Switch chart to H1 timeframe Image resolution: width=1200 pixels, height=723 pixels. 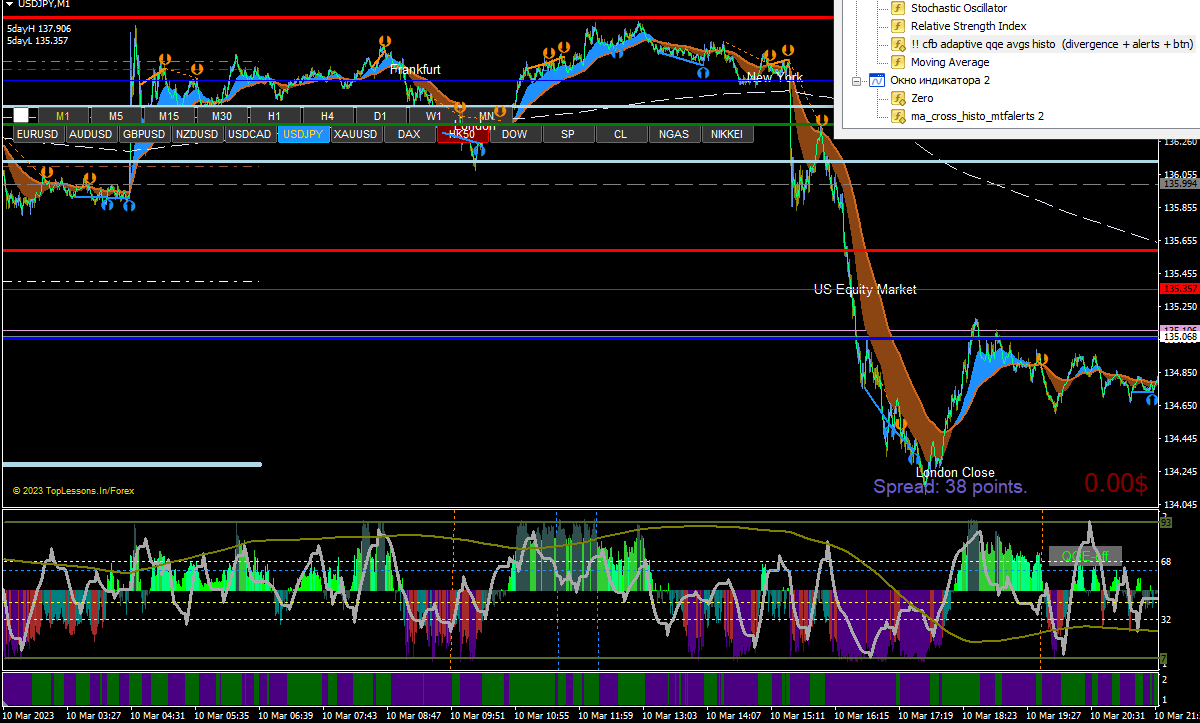[274, 115]
